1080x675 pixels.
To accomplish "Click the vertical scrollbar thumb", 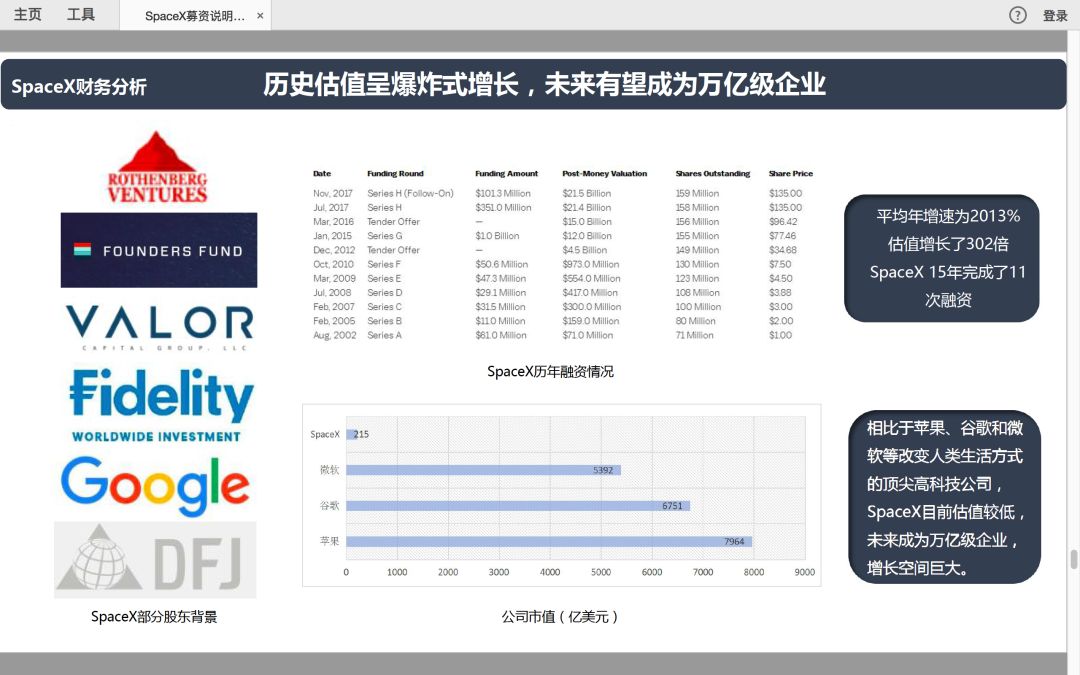I will point(1073,559).
